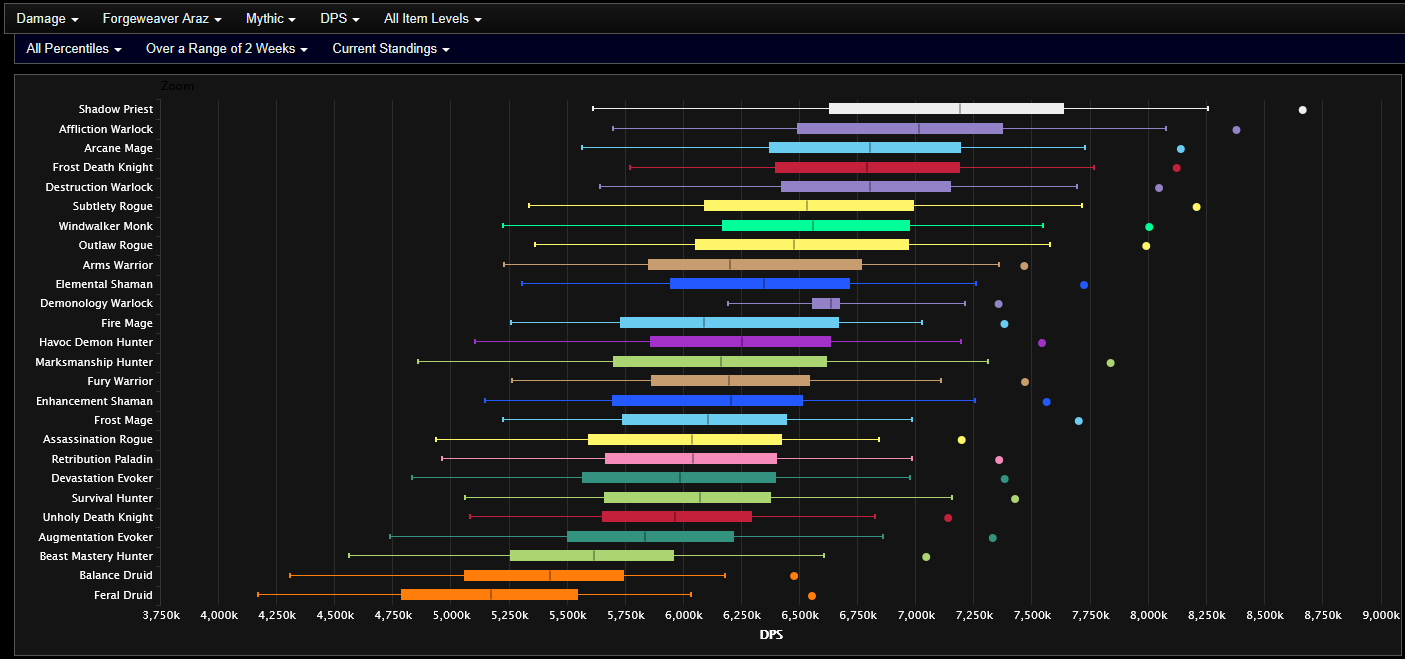Click the Windwalker Monk label
The image size is (1405, 659).
click(x=106, y=227)
